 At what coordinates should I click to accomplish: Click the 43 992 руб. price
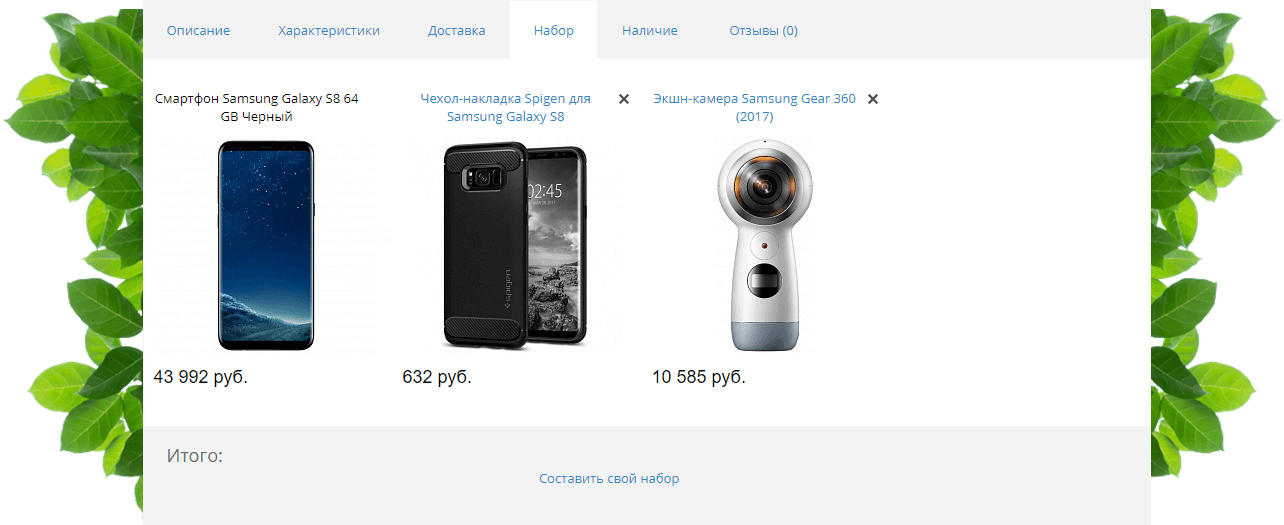coord(201,377)
